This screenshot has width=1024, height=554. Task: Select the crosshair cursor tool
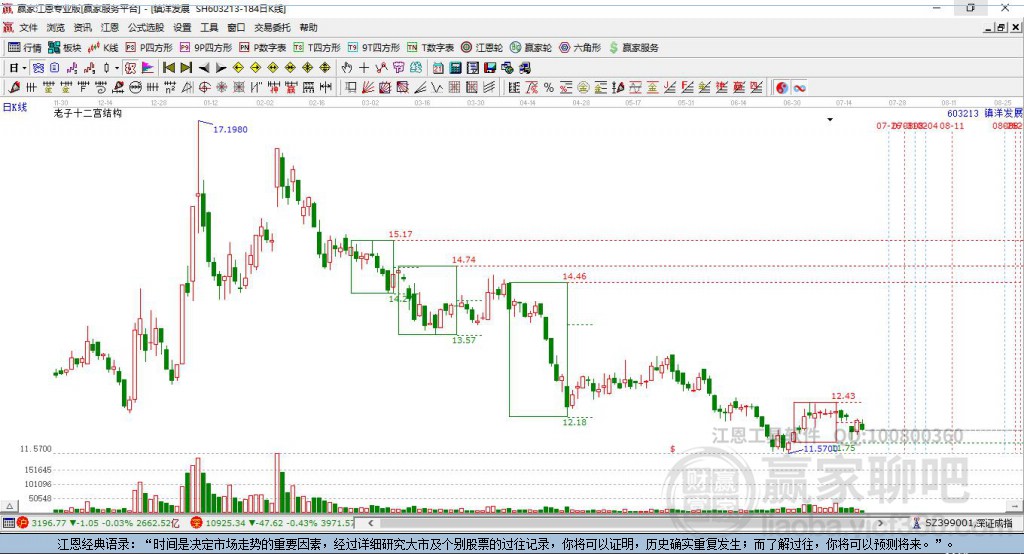click(364, 68)
